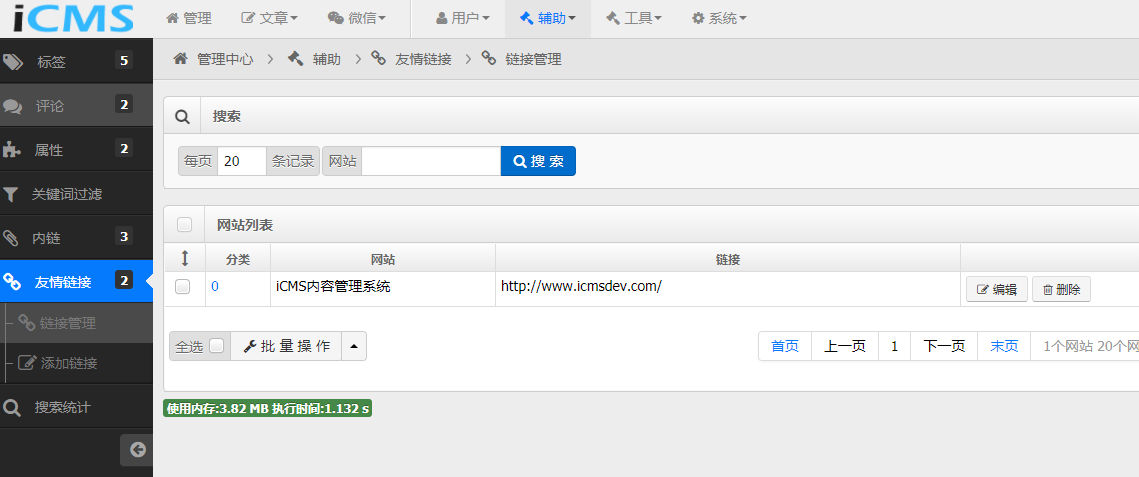Click the badge showing 5 beside 标签
The width and height of the screenshot is (1139, 477).
coord(124,60)
